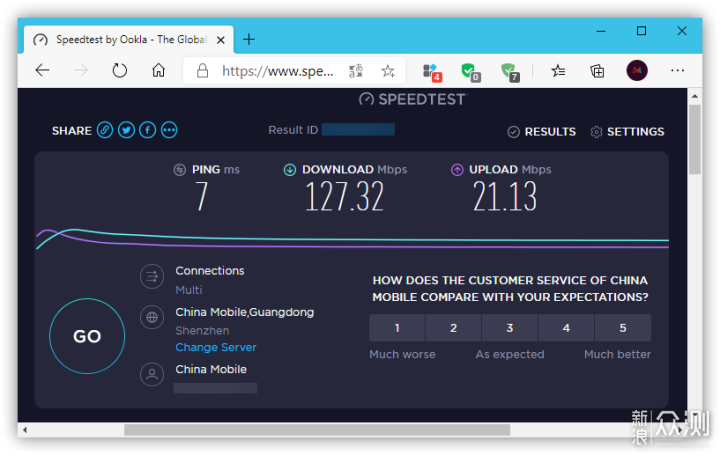This screenshot has height=455, width=720.
Task: Open green shield extension with 7 badge
Action: [x=510, y=72]
